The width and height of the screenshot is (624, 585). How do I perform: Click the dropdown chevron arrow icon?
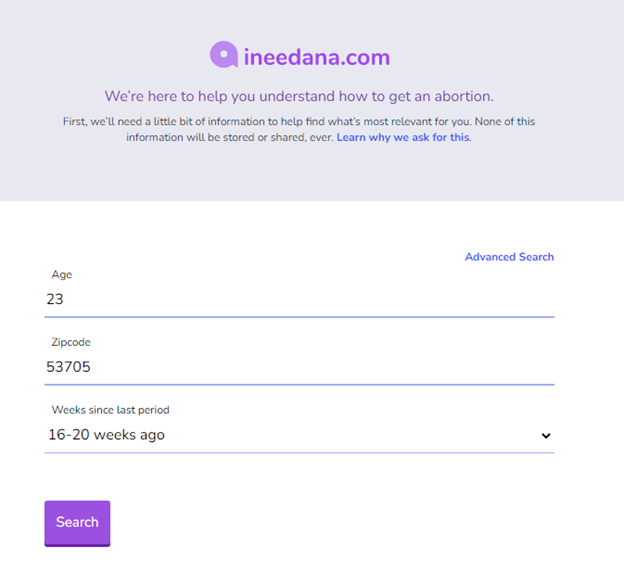pos(546,436)
